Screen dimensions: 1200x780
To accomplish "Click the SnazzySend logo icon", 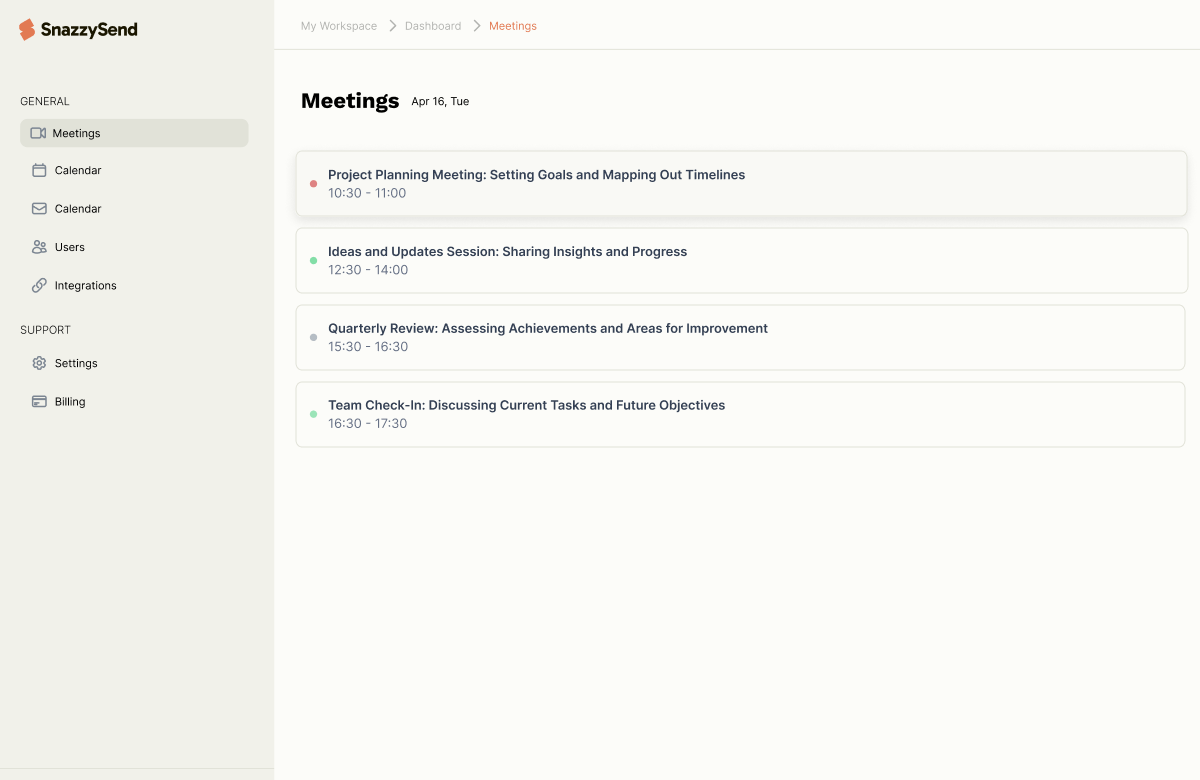I will coord(27,30).
